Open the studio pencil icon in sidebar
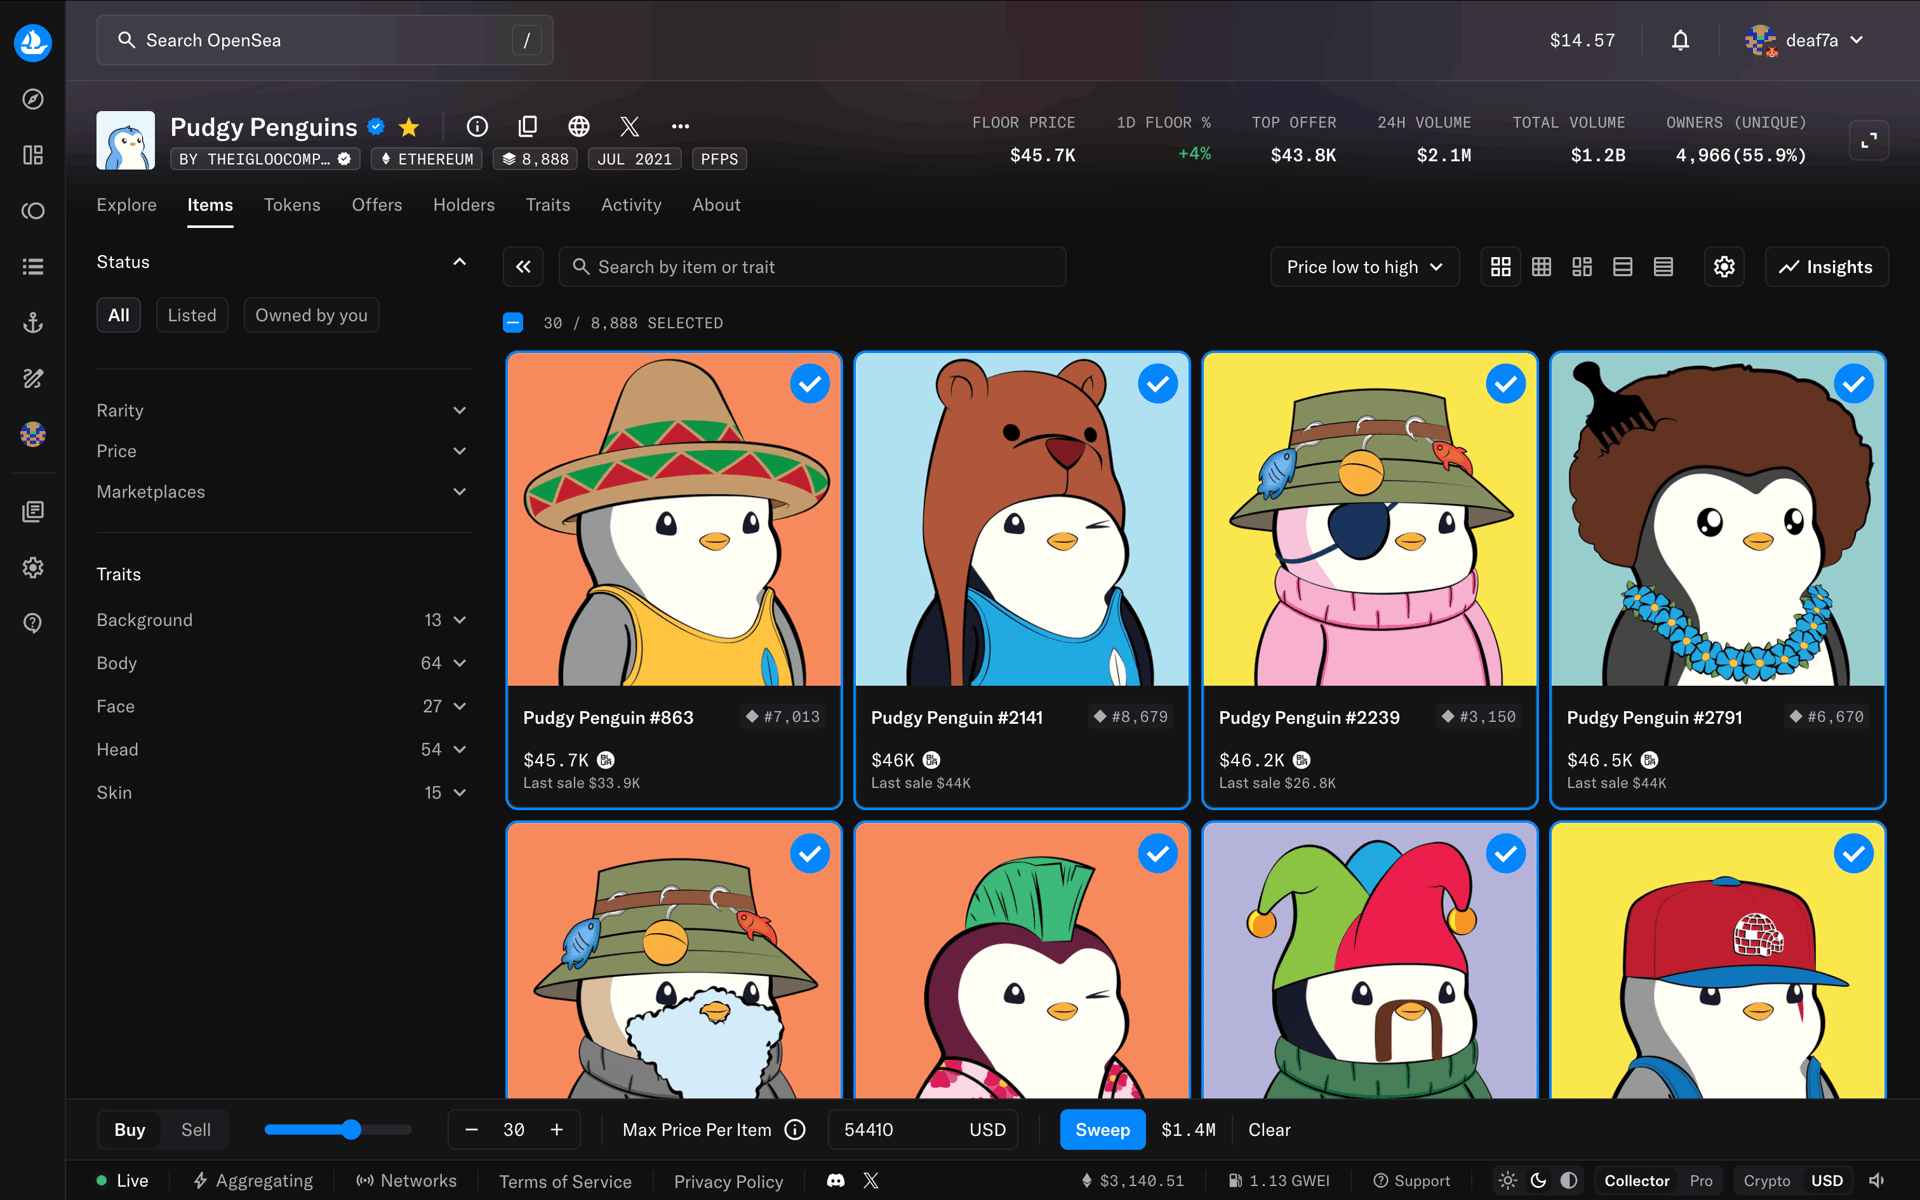The width and height of the screenshot is (1920, 1200). [33, 379]
